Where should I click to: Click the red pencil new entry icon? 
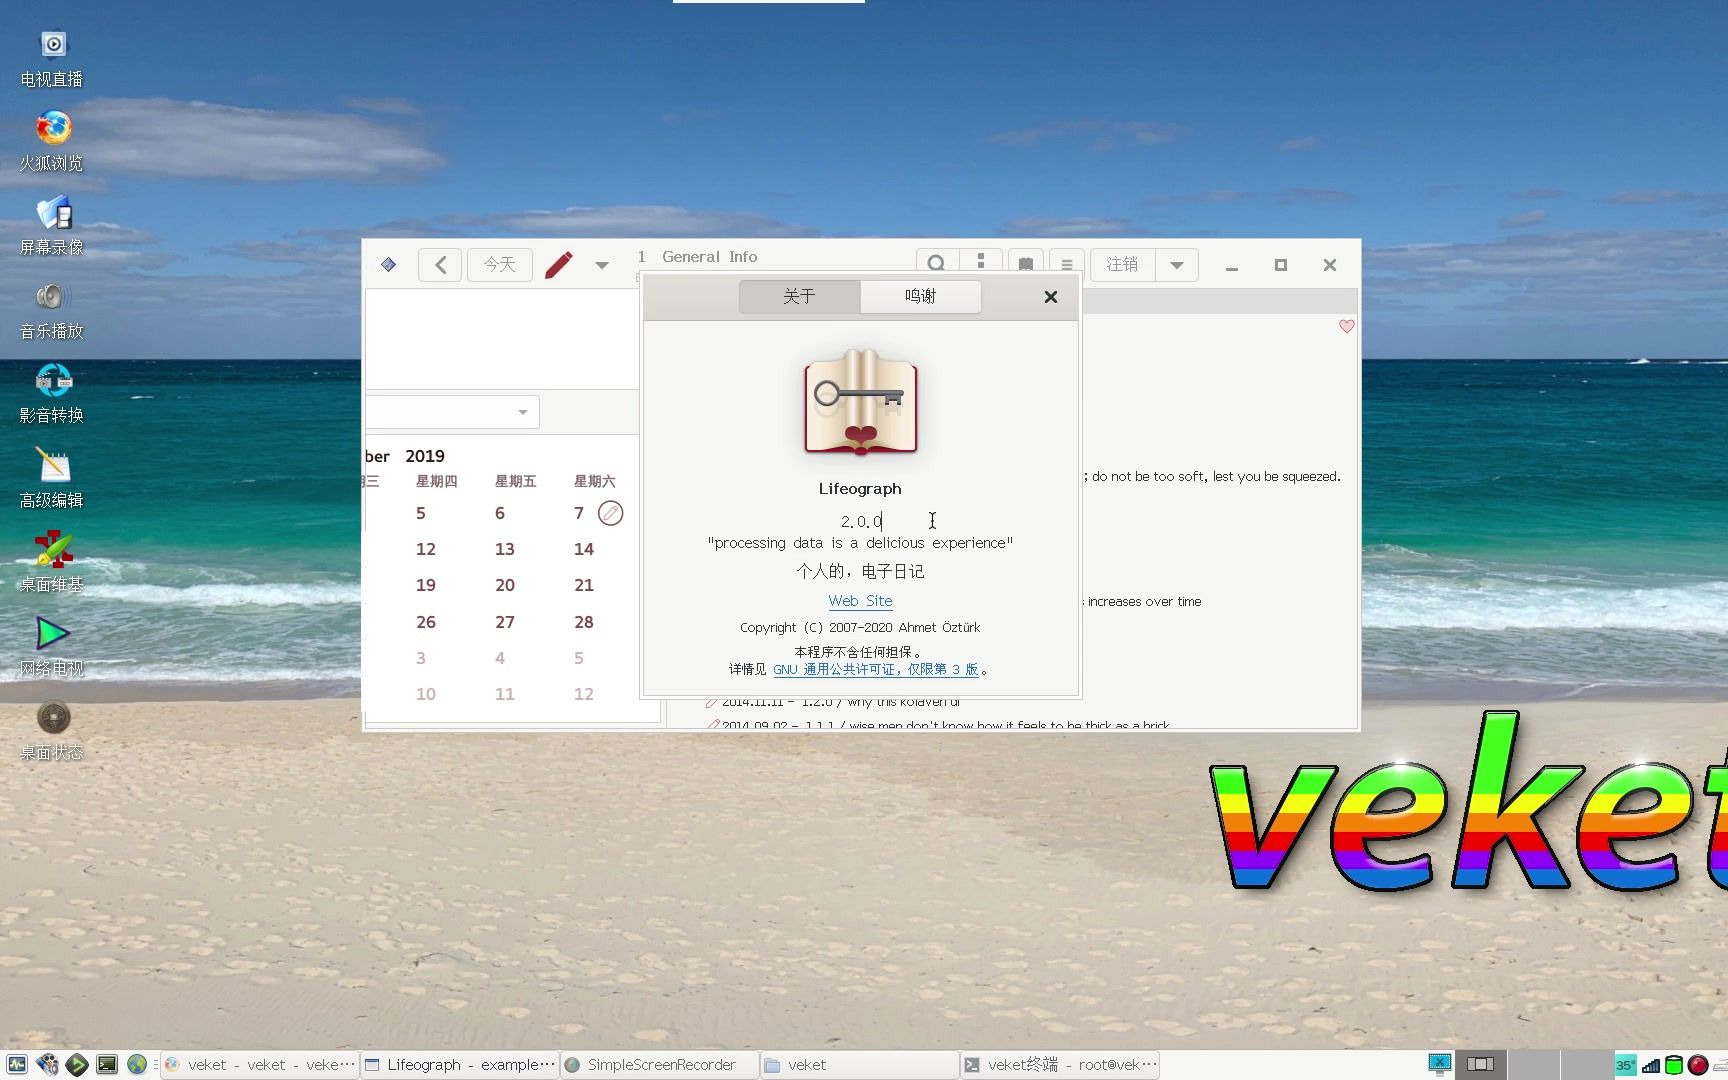click(559, 265)
